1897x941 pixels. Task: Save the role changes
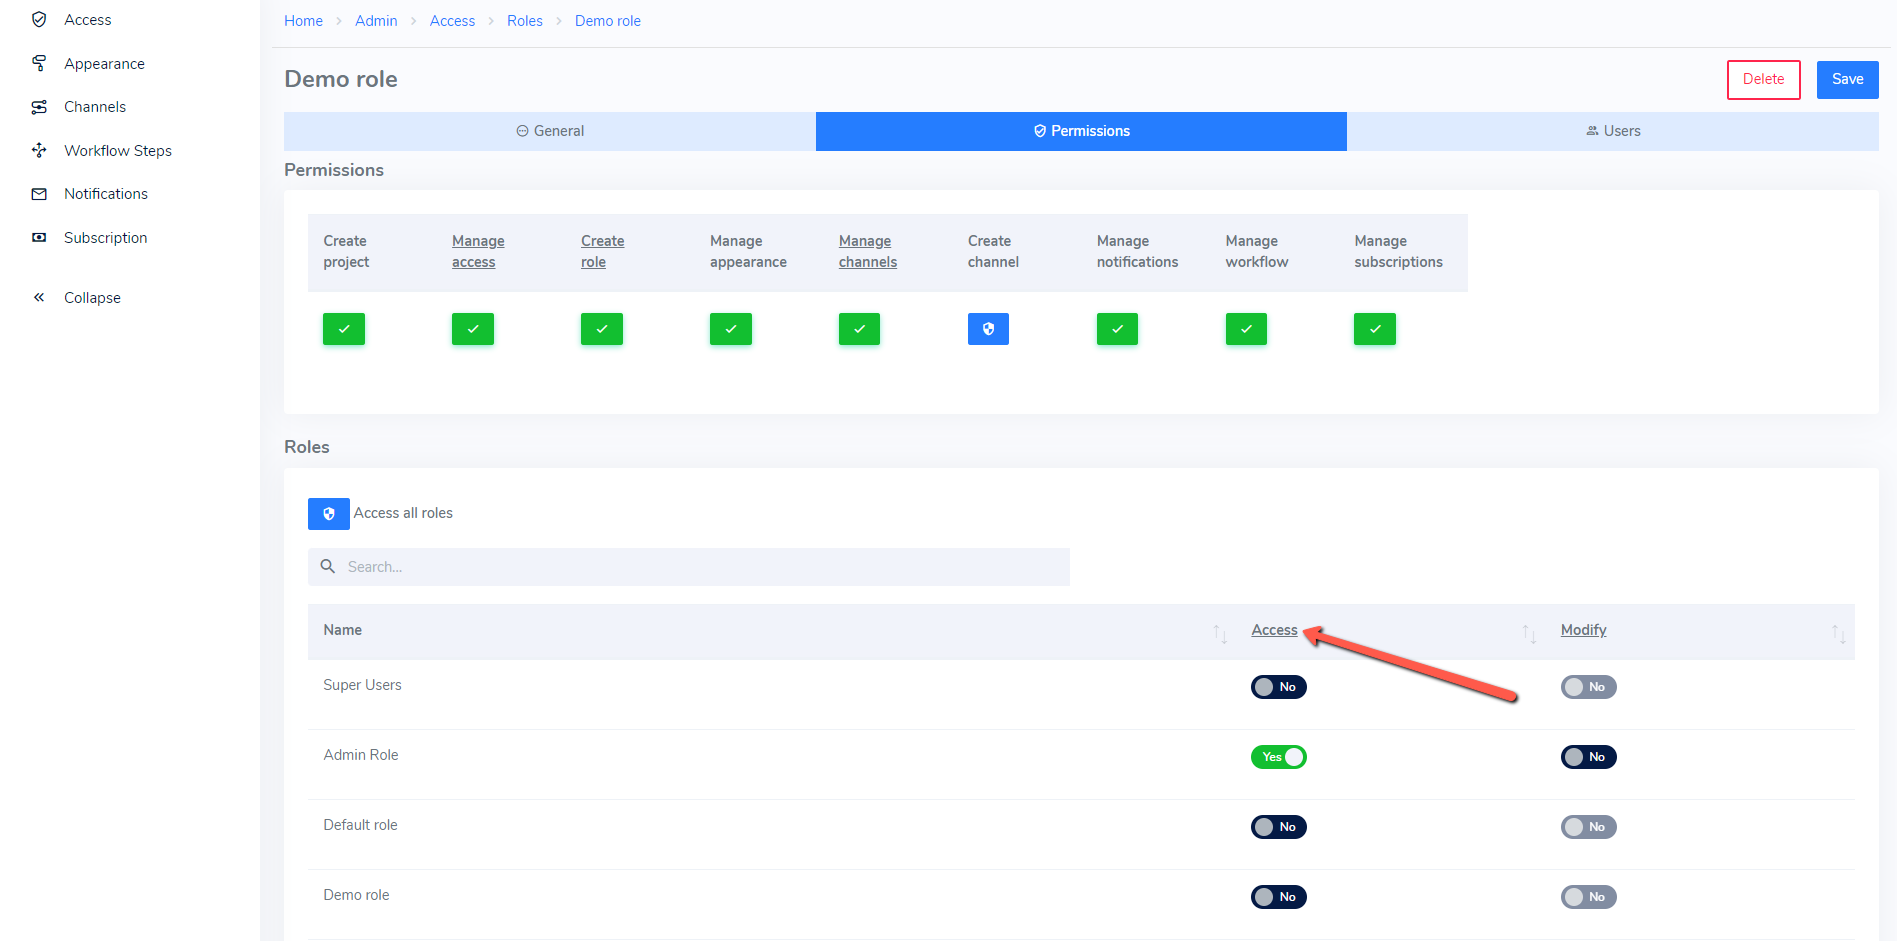tap(1847, 79)
